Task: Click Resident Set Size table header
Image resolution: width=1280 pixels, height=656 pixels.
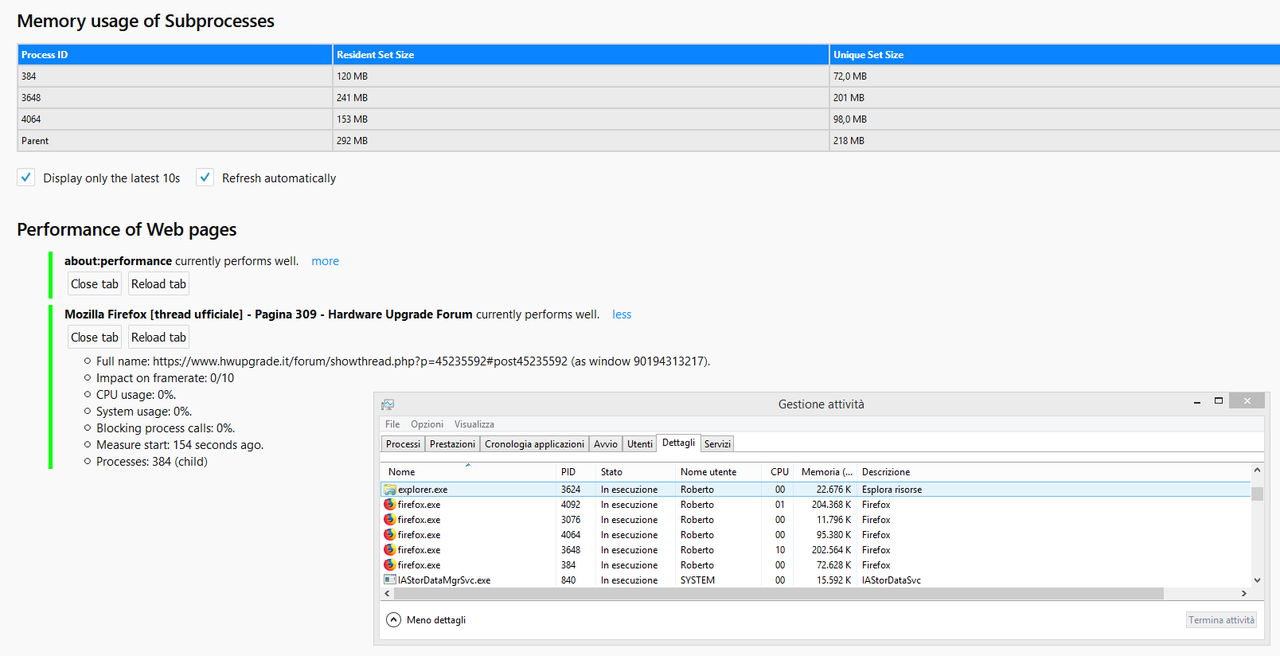Action: tap(581, 55)
